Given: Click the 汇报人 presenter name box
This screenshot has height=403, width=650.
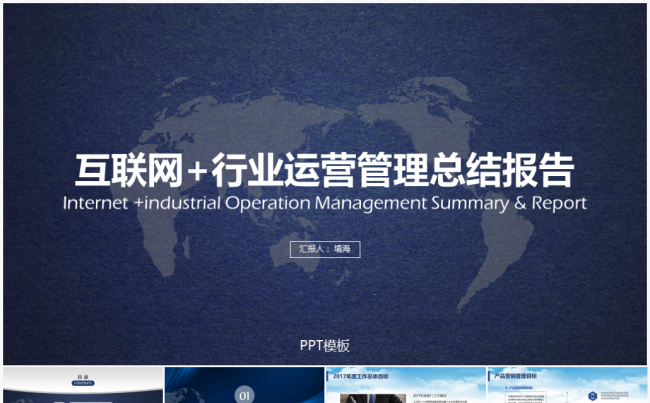Looking at the screenshot, I should (x=325, y=249).
